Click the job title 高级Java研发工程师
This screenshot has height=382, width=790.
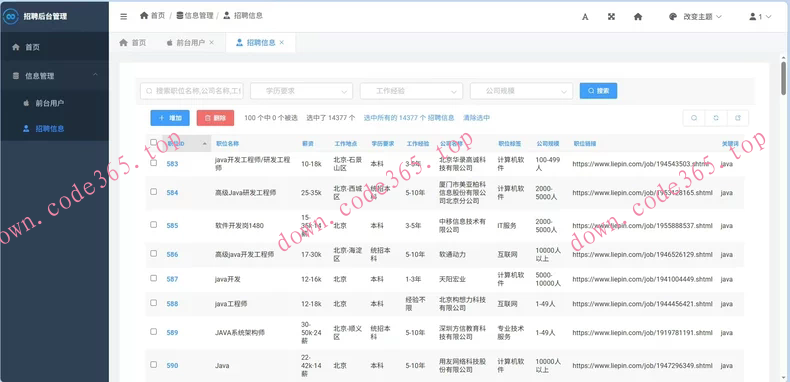[245, 193]
